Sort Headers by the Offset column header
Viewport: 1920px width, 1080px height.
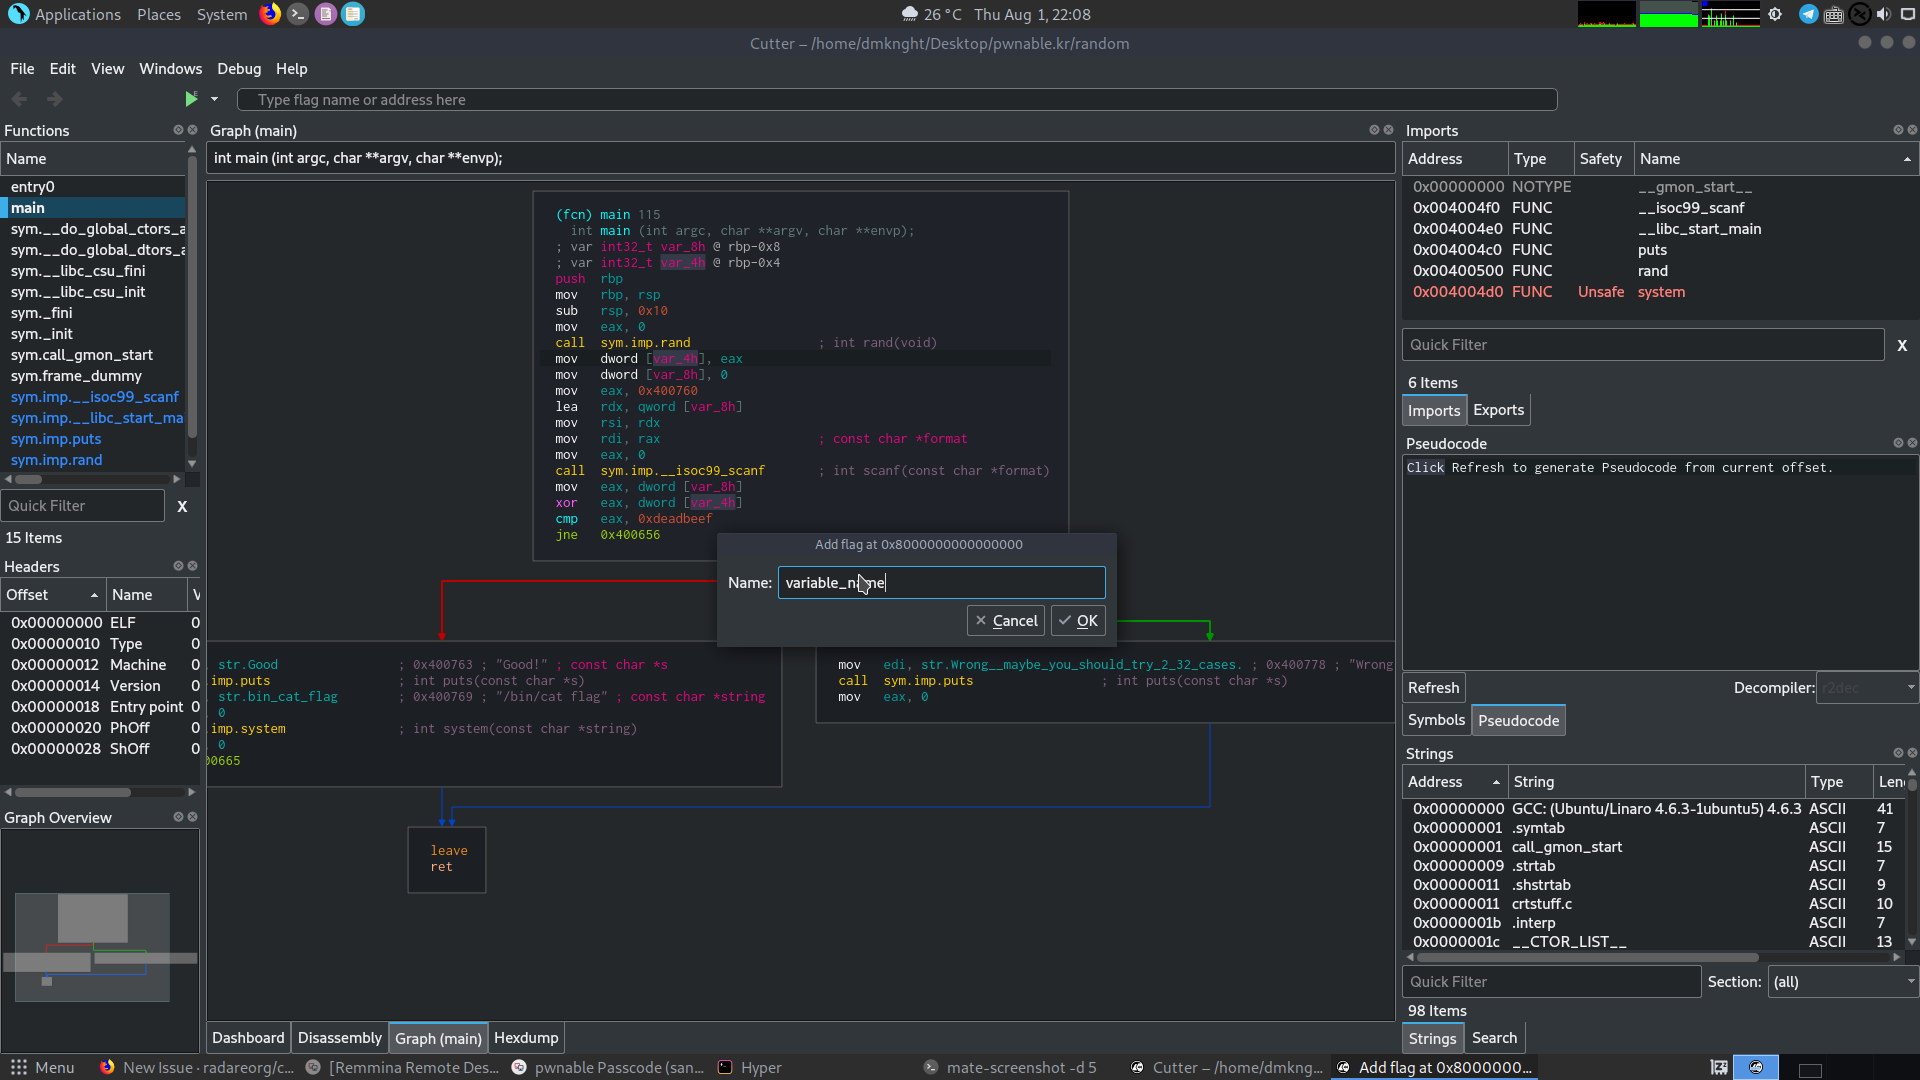click(52, 595)
